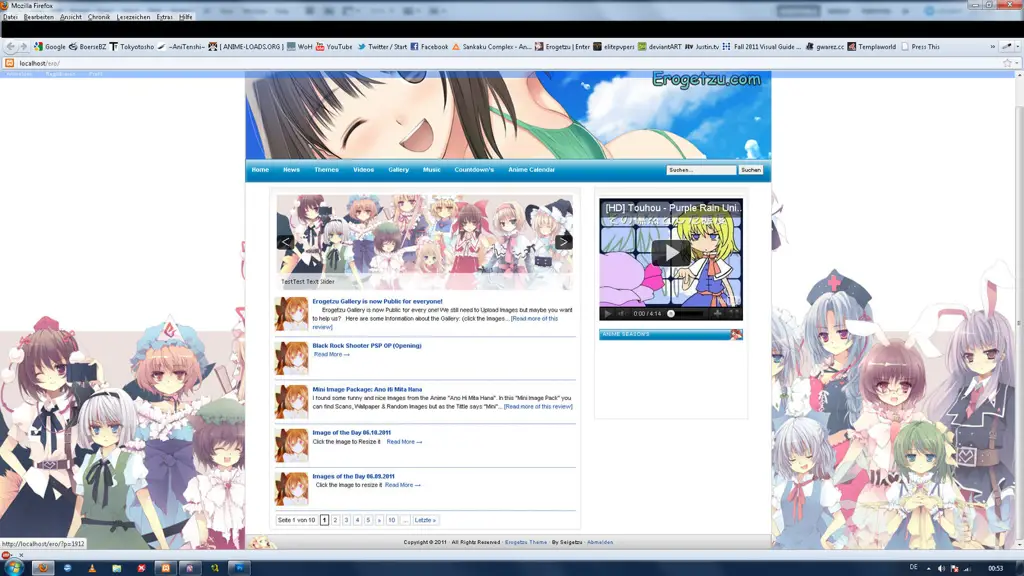Image resolution: width=1024 pixels, height=576 pixels.
Task: Open the elitepvpers bookmark
Action: click(614, 47)
